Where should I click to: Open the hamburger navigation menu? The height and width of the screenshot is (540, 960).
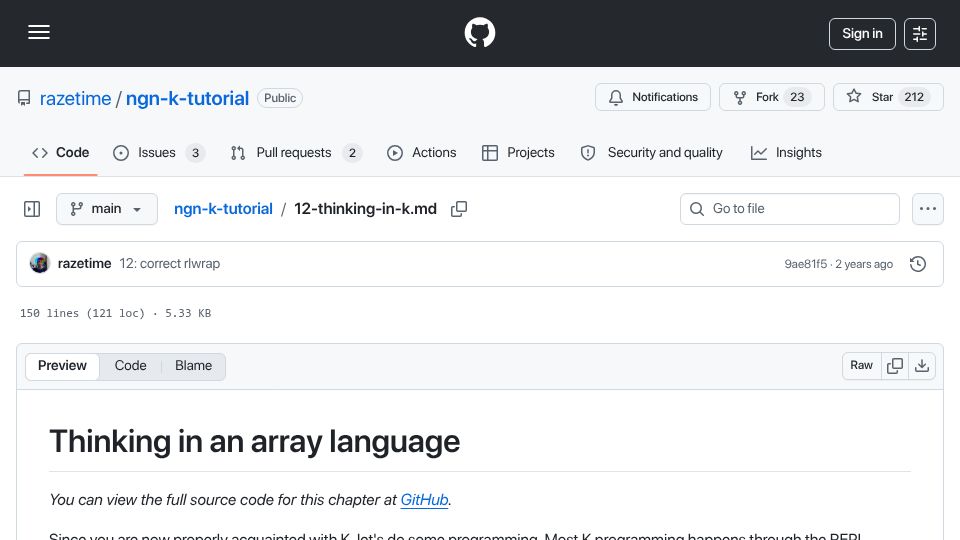(39, 32)
